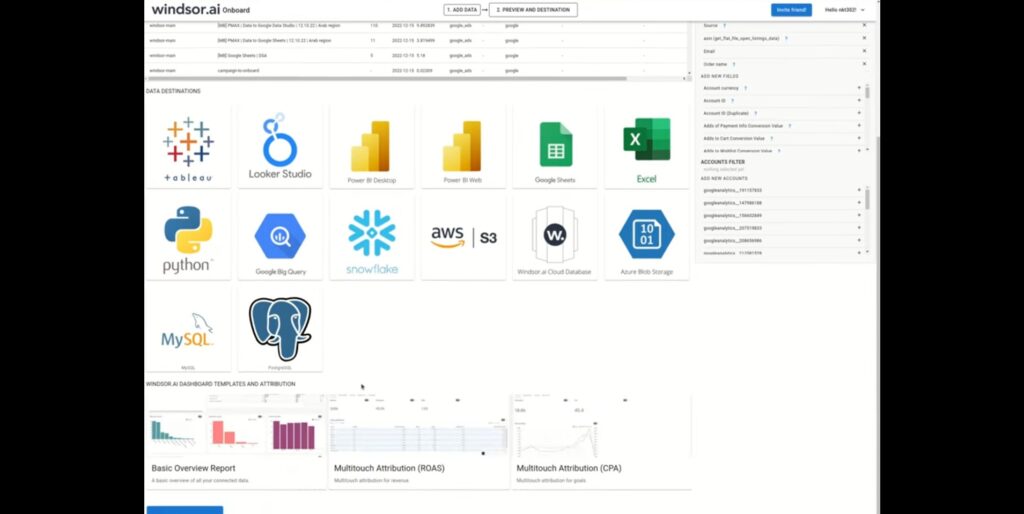Viewport: 1024px width, 514px height.
Task: Click the Add New Accounts list scrollbar
Action: pos(867,199)
